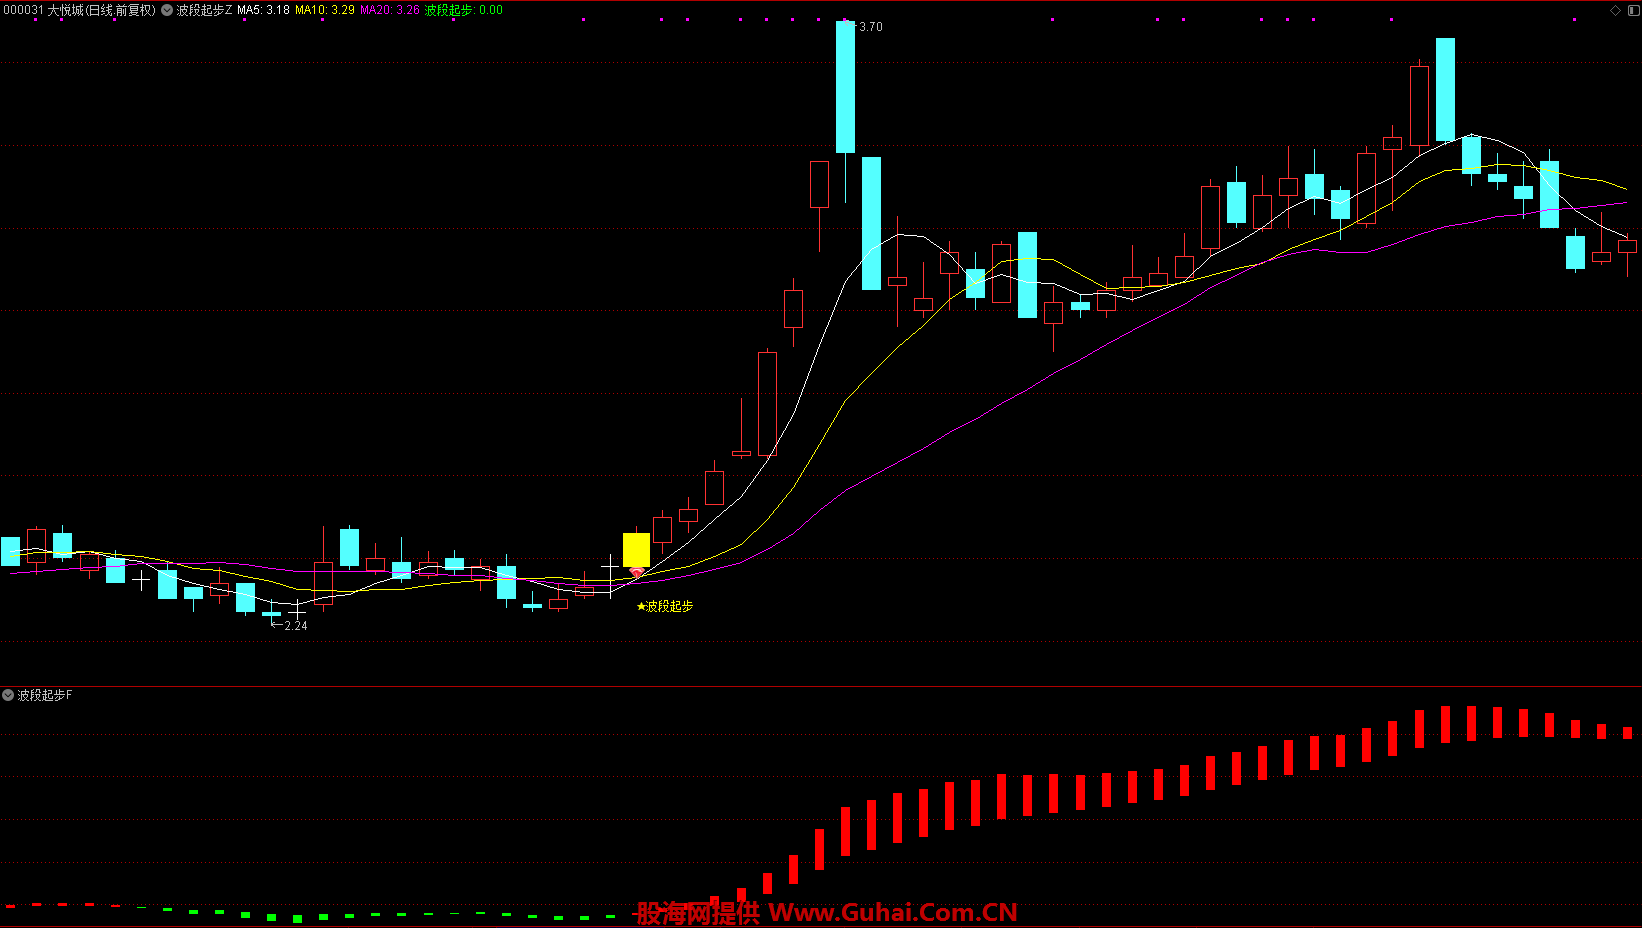1642x928 pixels.
Task: Click the 2.24 low price label
Action: point(296,626)
